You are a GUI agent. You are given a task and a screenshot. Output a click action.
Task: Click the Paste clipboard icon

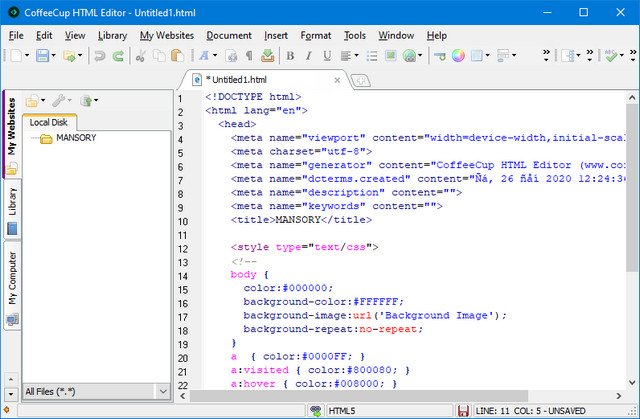[x=178, y=56]
